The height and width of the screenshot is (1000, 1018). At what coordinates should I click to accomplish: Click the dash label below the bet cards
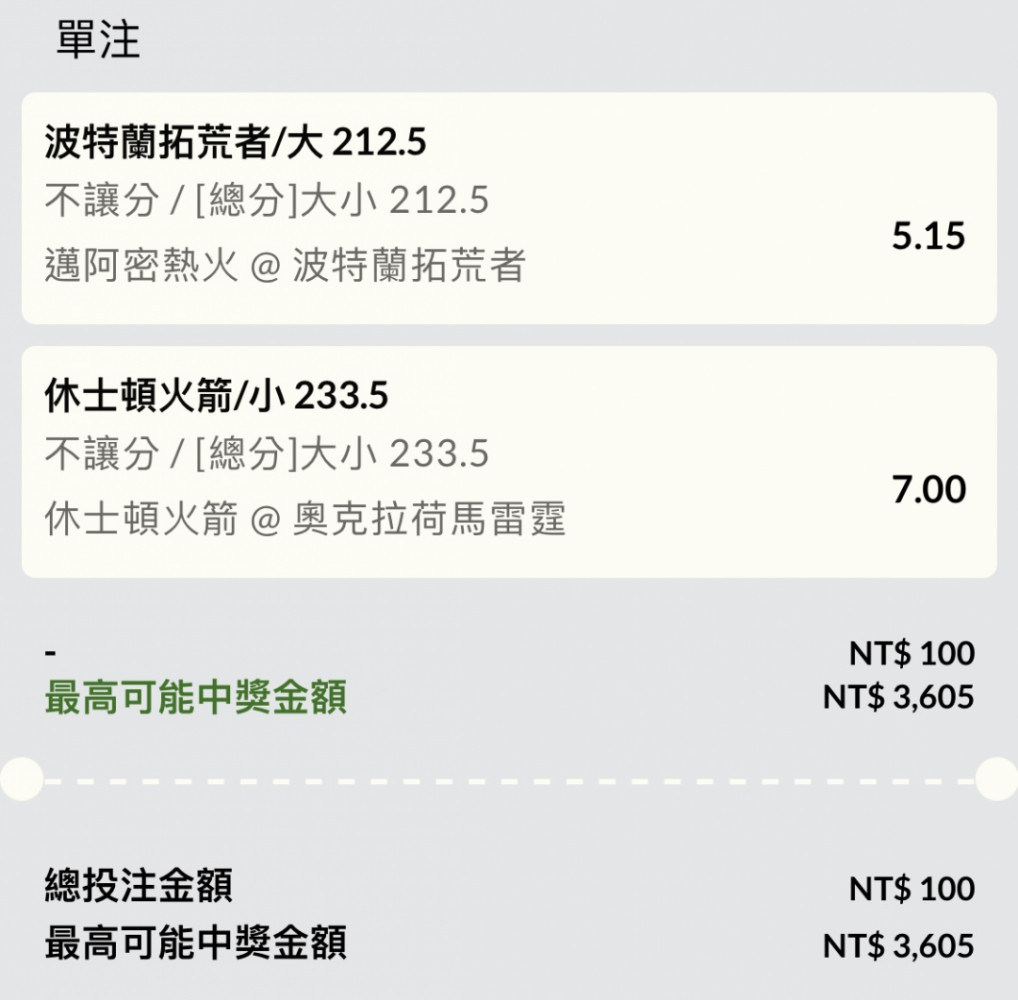tap(51, 653)
